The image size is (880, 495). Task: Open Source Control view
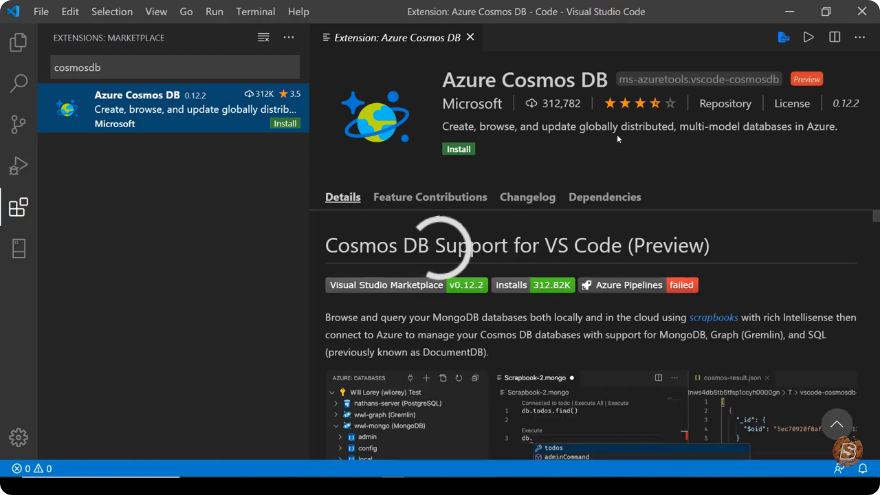pyautogui.click(x=18, y=124)
